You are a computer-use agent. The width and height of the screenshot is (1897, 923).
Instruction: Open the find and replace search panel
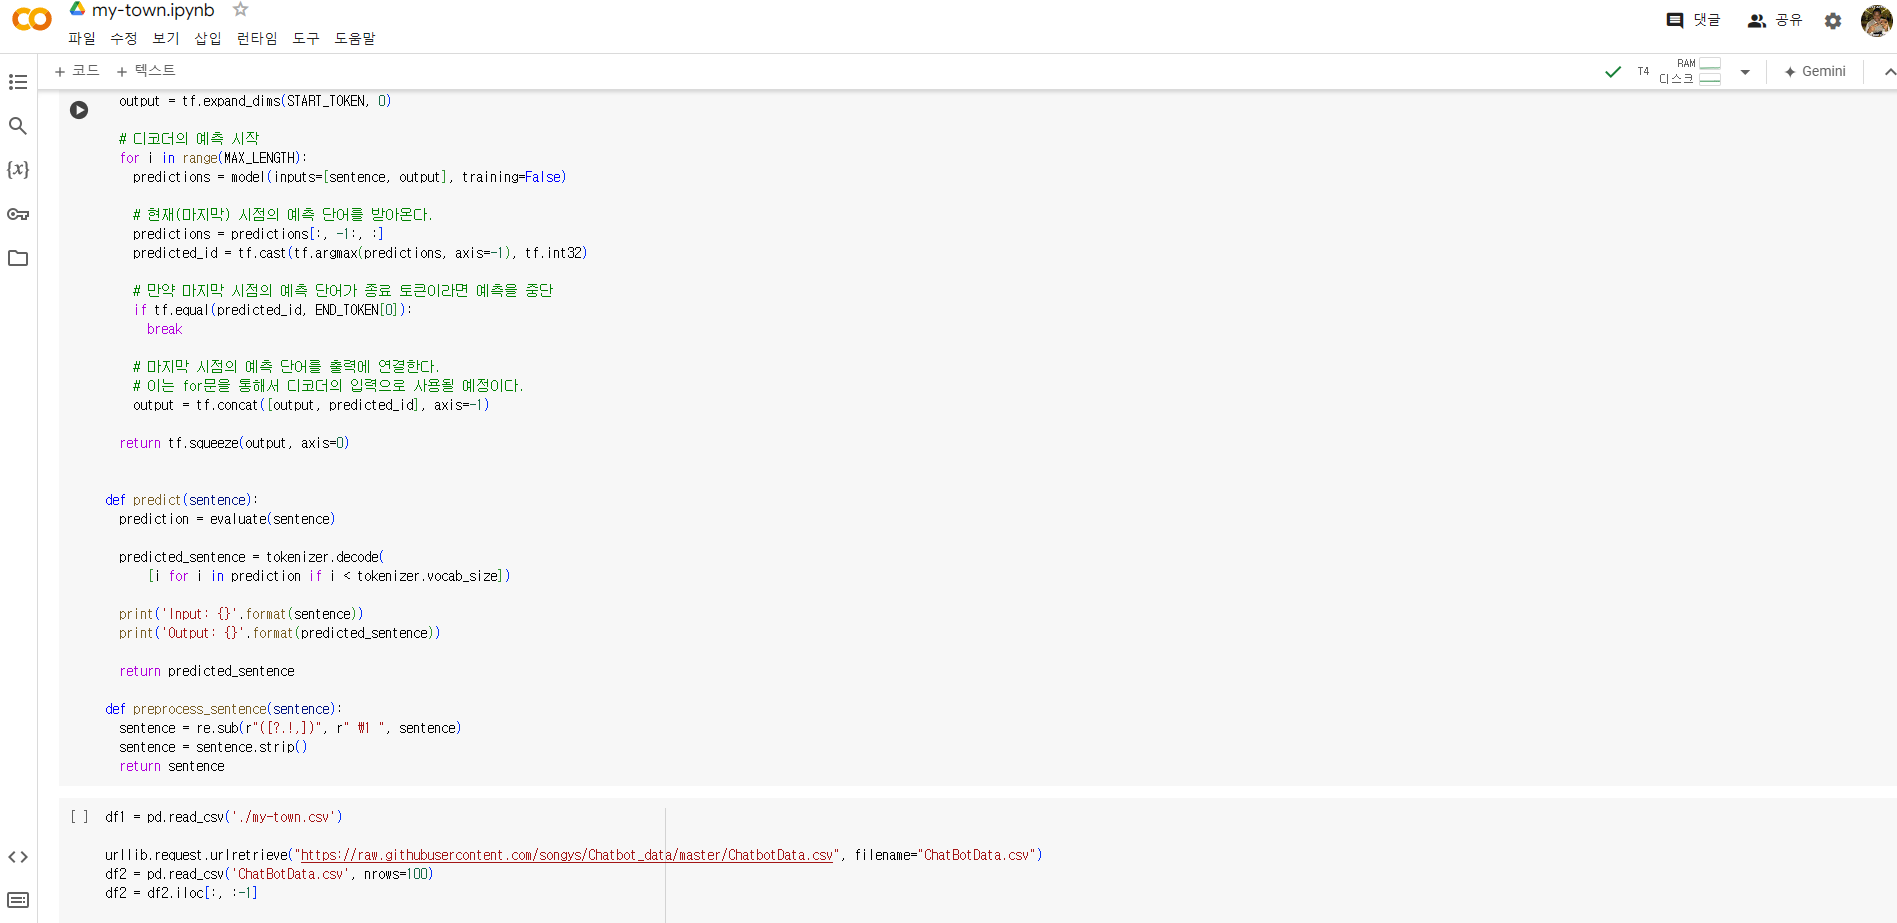point(18,126)
